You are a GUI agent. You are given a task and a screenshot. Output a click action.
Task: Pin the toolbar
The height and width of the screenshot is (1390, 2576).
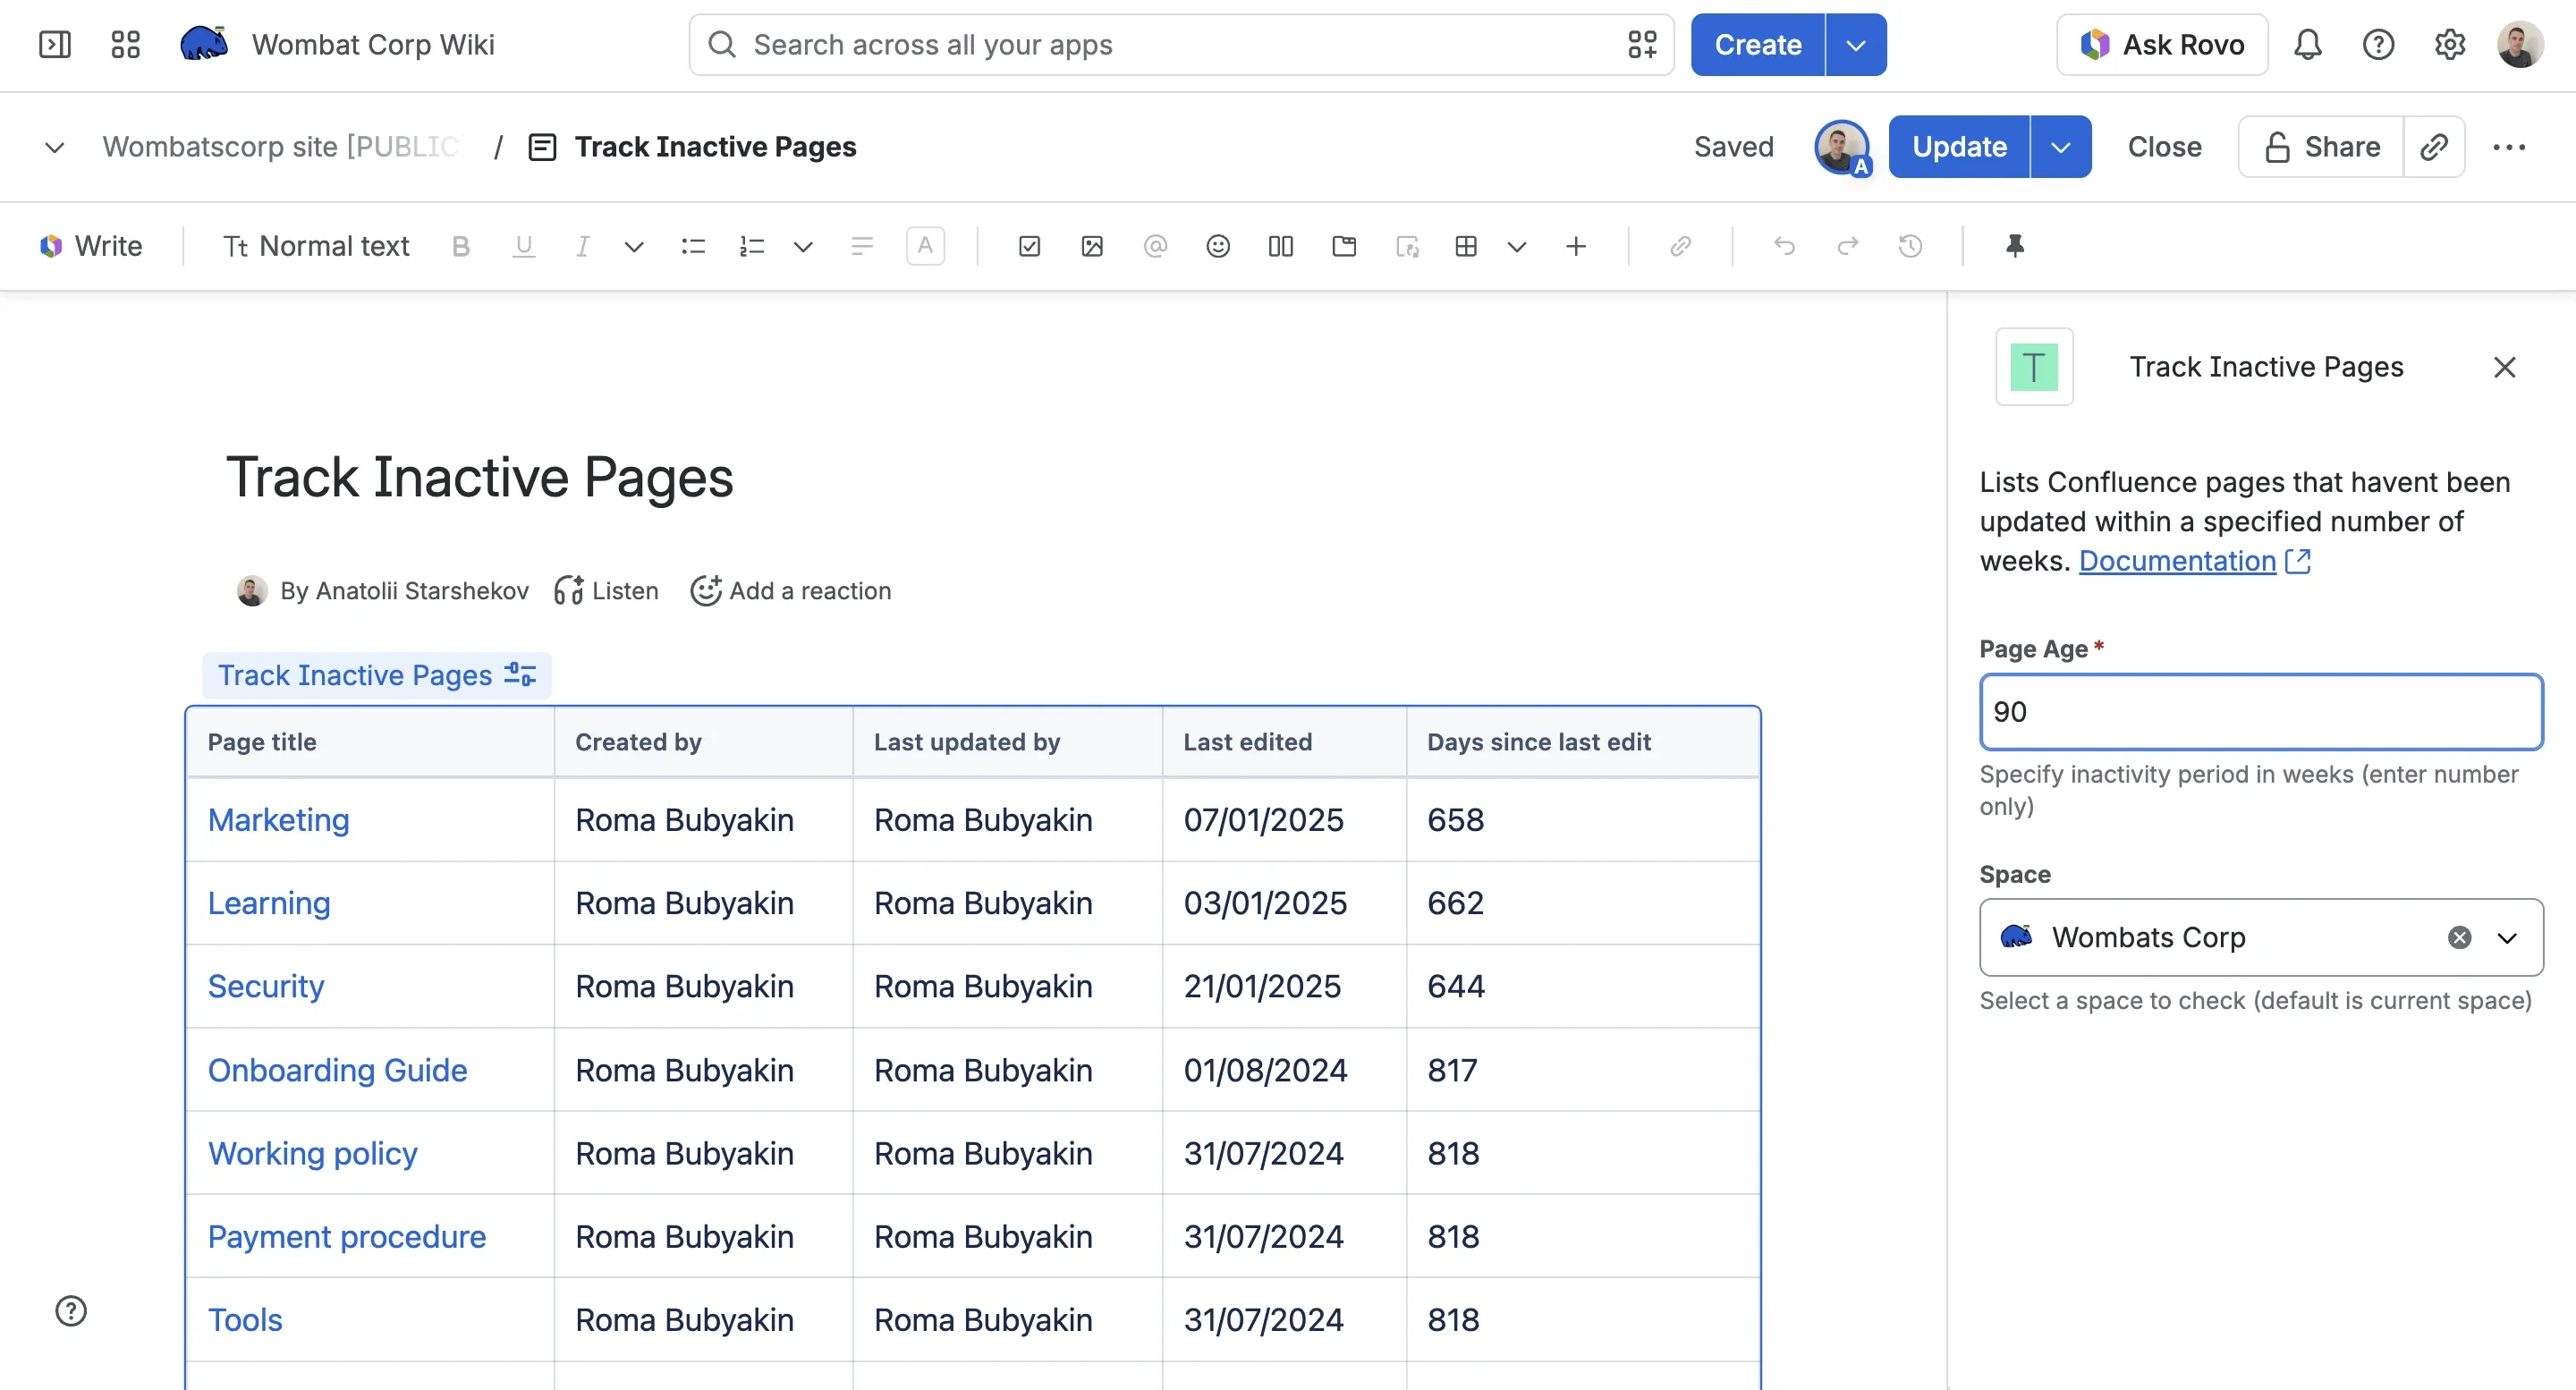(x=2015, y=246)
